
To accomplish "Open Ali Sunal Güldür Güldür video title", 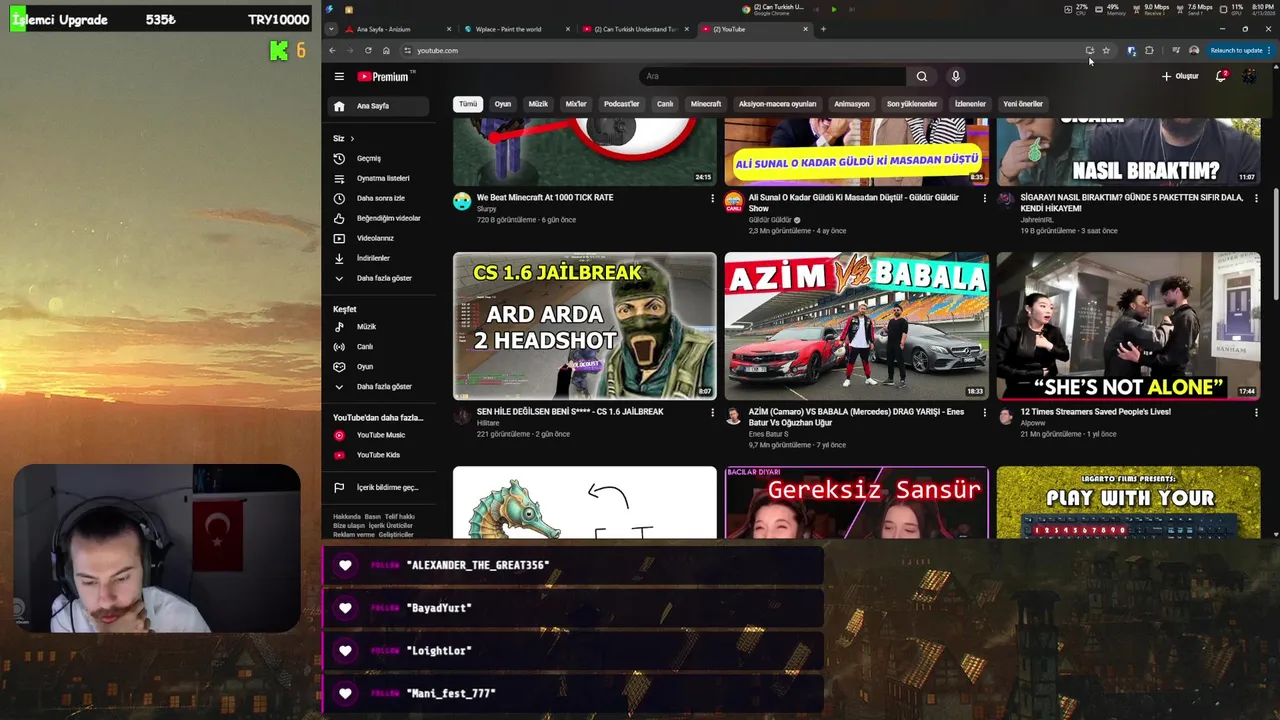I will pyautogui.click(x=853, y=203).
